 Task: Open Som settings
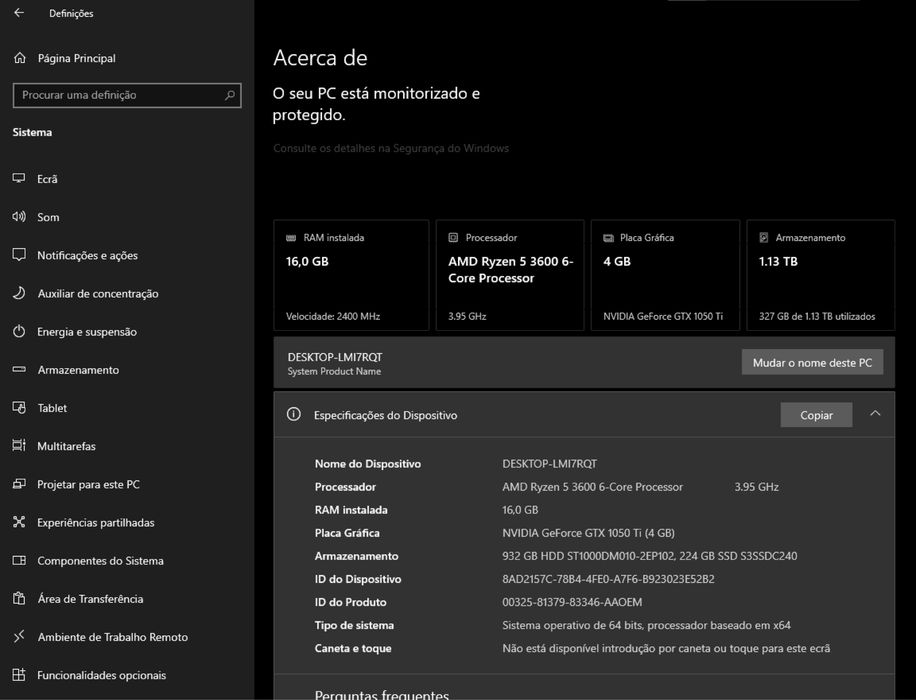(x=48, y=217)
